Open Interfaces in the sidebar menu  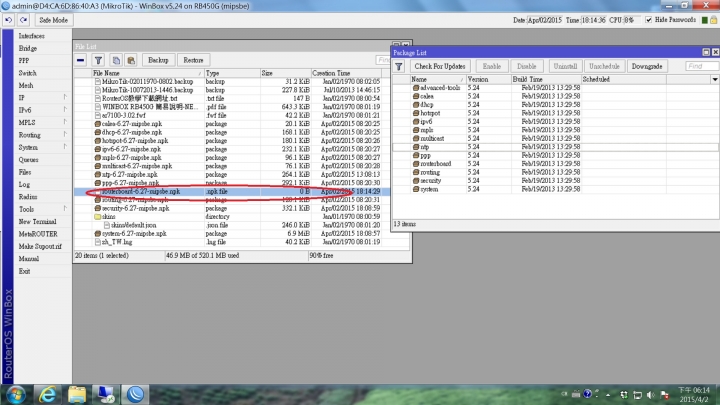[31, 36]
